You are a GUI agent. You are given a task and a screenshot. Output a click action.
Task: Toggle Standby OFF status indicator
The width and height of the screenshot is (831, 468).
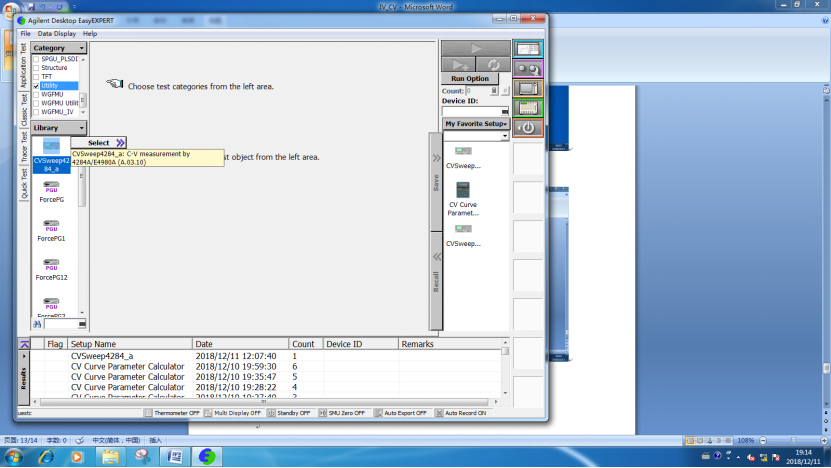pos(289,413)
